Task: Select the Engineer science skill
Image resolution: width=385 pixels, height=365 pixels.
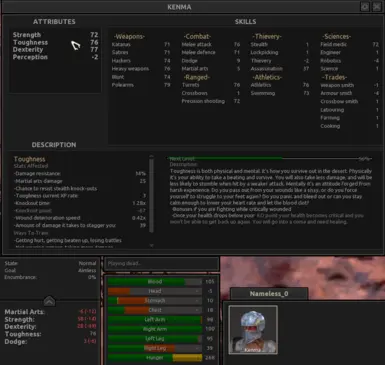Action: [x=349, y=52]
